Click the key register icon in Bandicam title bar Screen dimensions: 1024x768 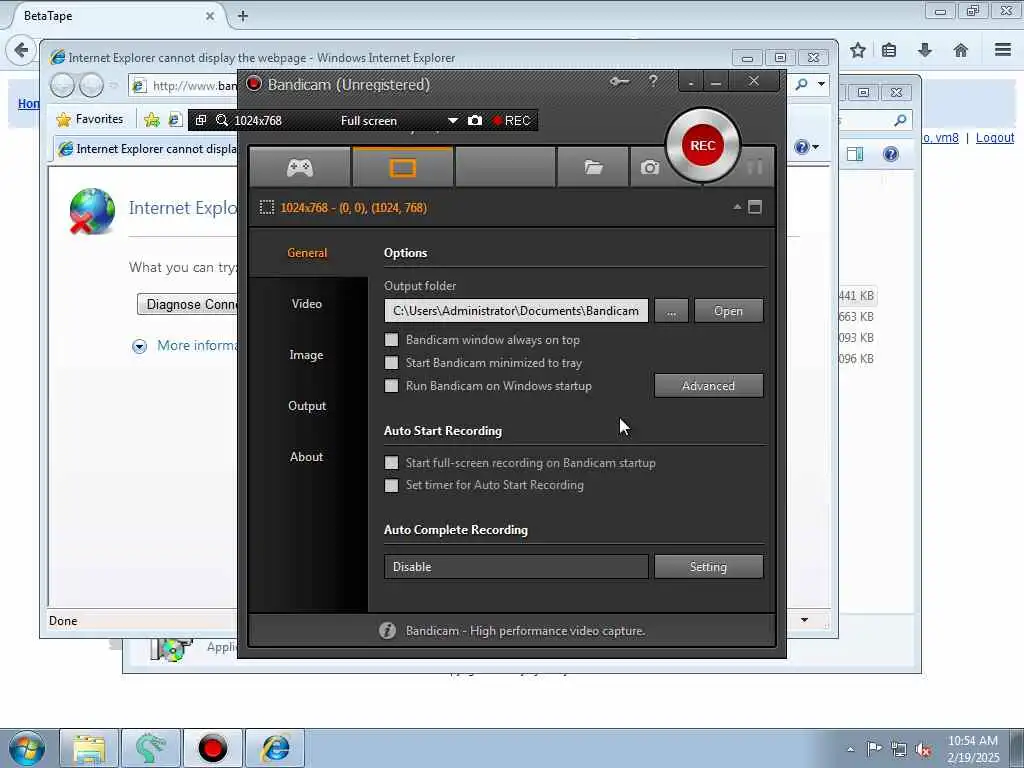click(x=619, y=82)
